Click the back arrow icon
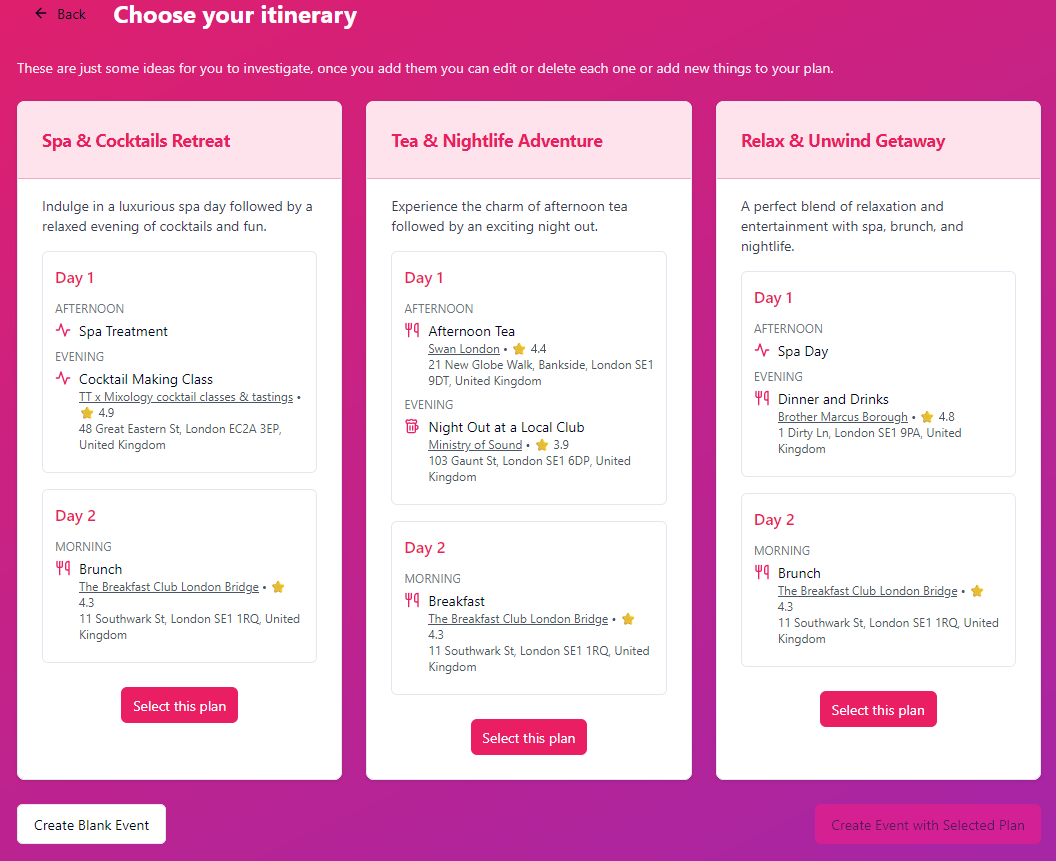Image resolution: width=1056 pixels, height=861 pixels. [40, 13]
